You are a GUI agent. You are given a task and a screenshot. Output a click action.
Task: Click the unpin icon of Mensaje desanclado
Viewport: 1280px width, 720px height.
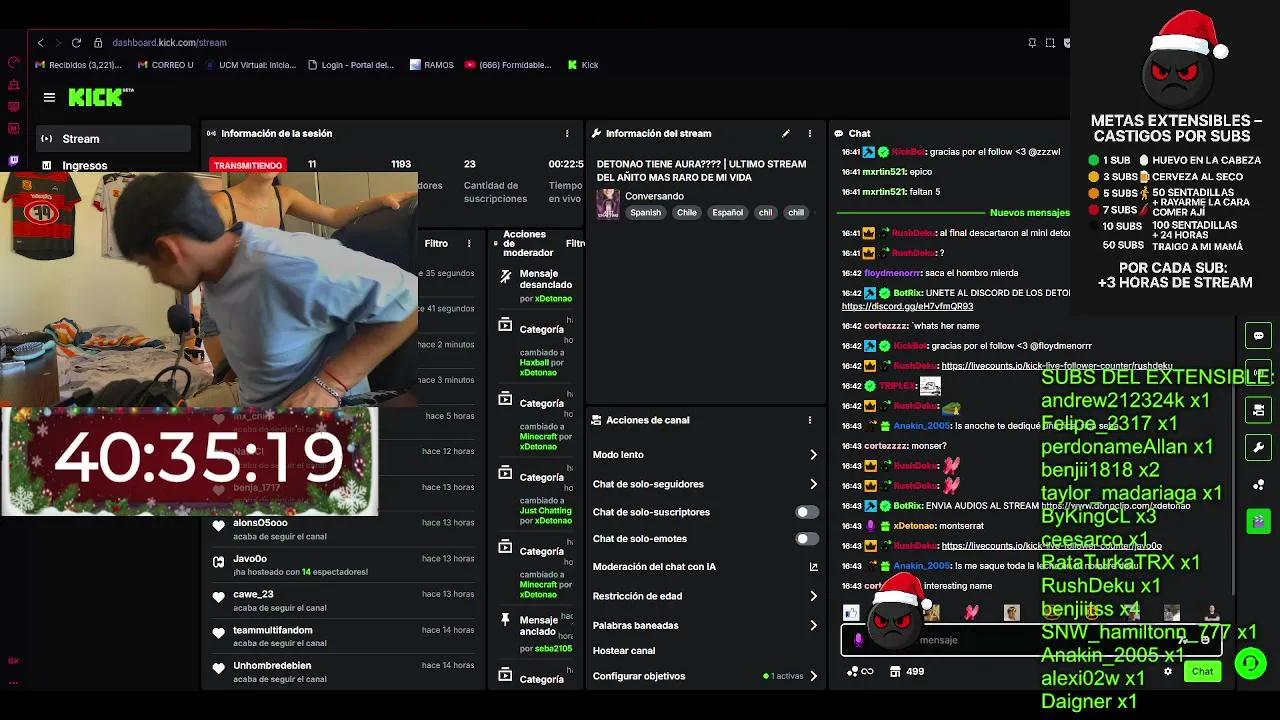(505, 275)
